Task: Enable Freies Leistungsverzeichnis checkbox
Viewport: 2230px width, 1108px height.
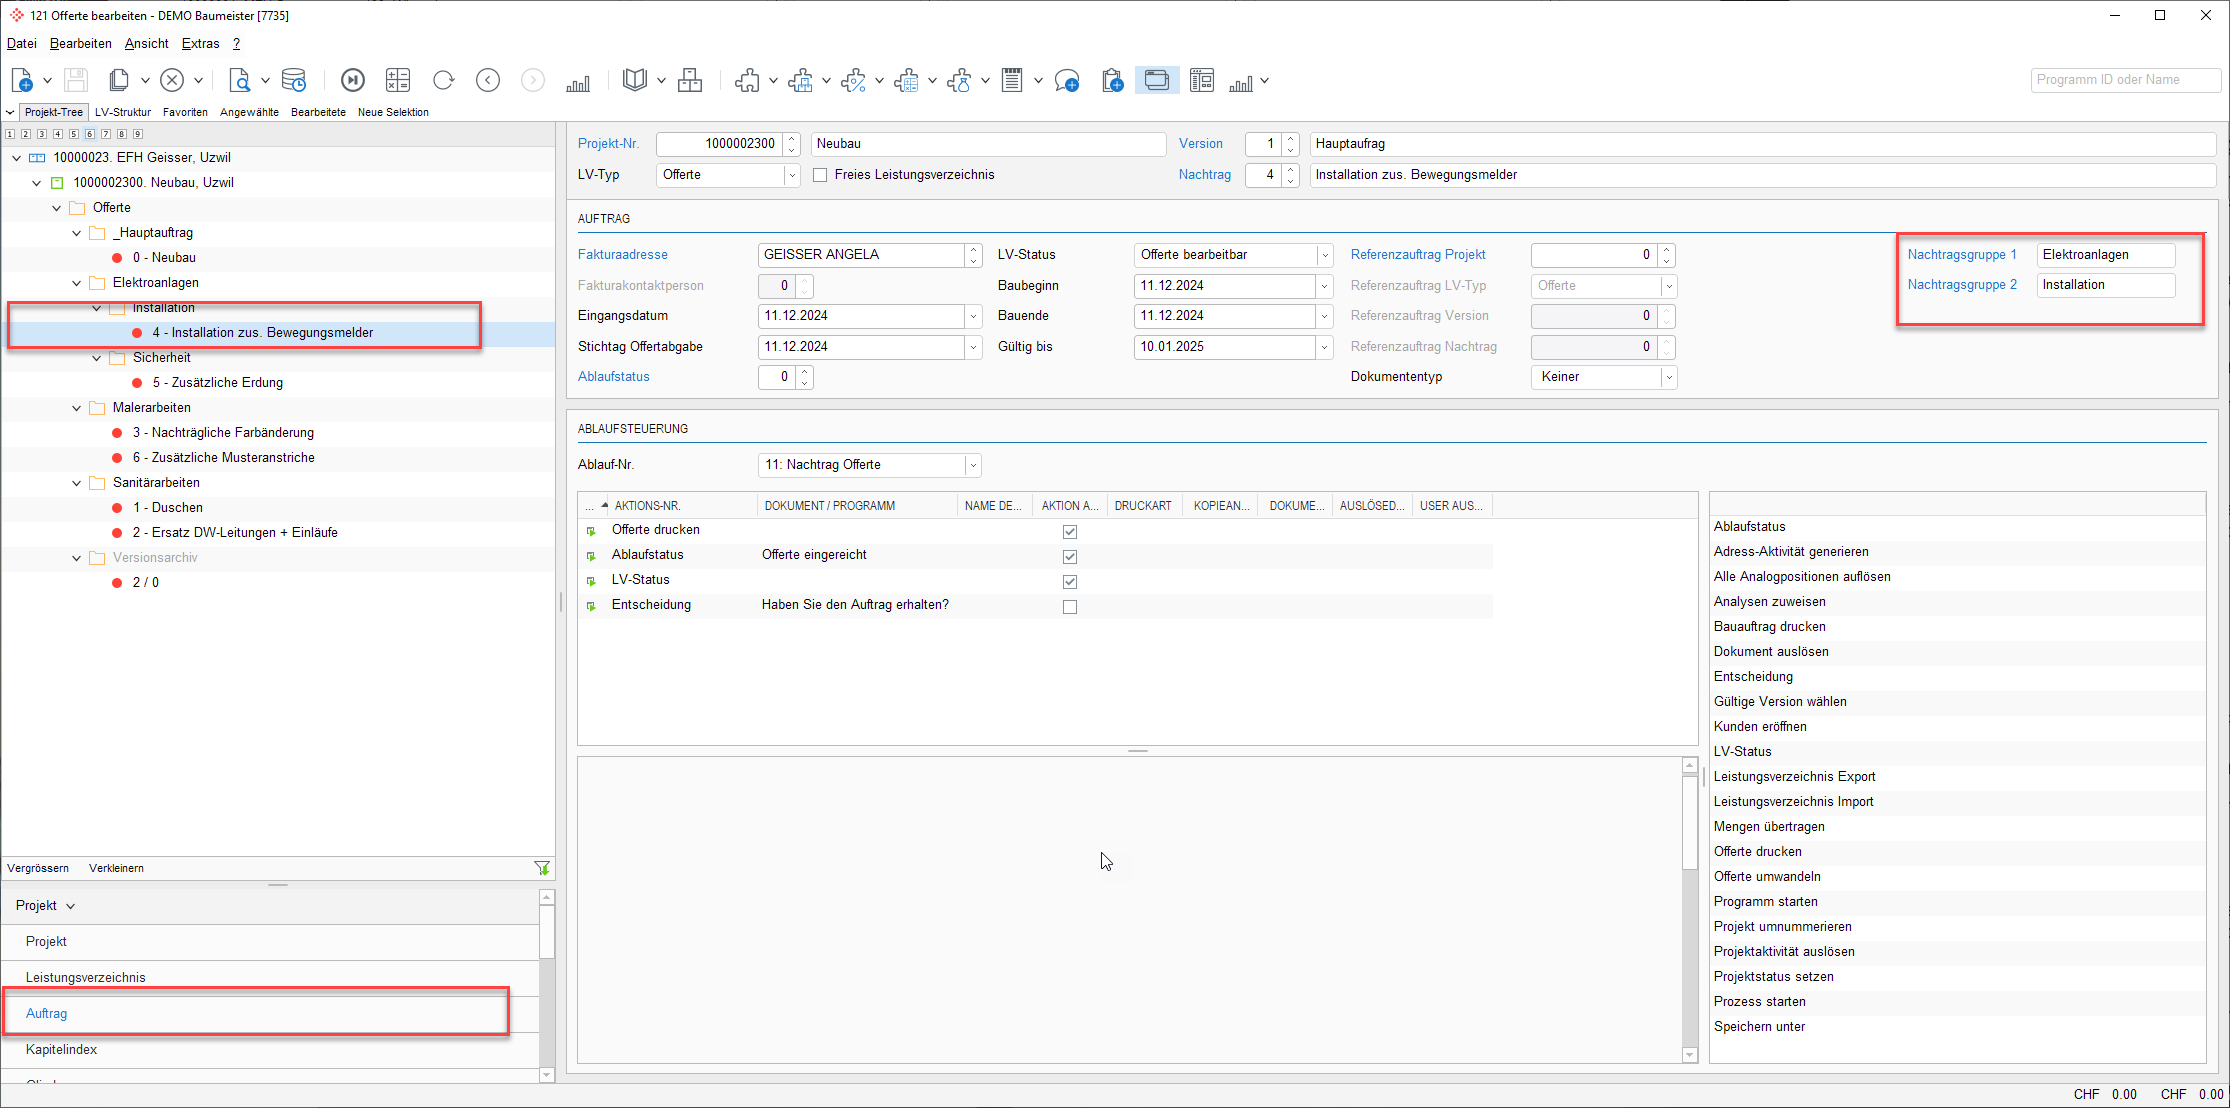Action: (x=820, y=175)
